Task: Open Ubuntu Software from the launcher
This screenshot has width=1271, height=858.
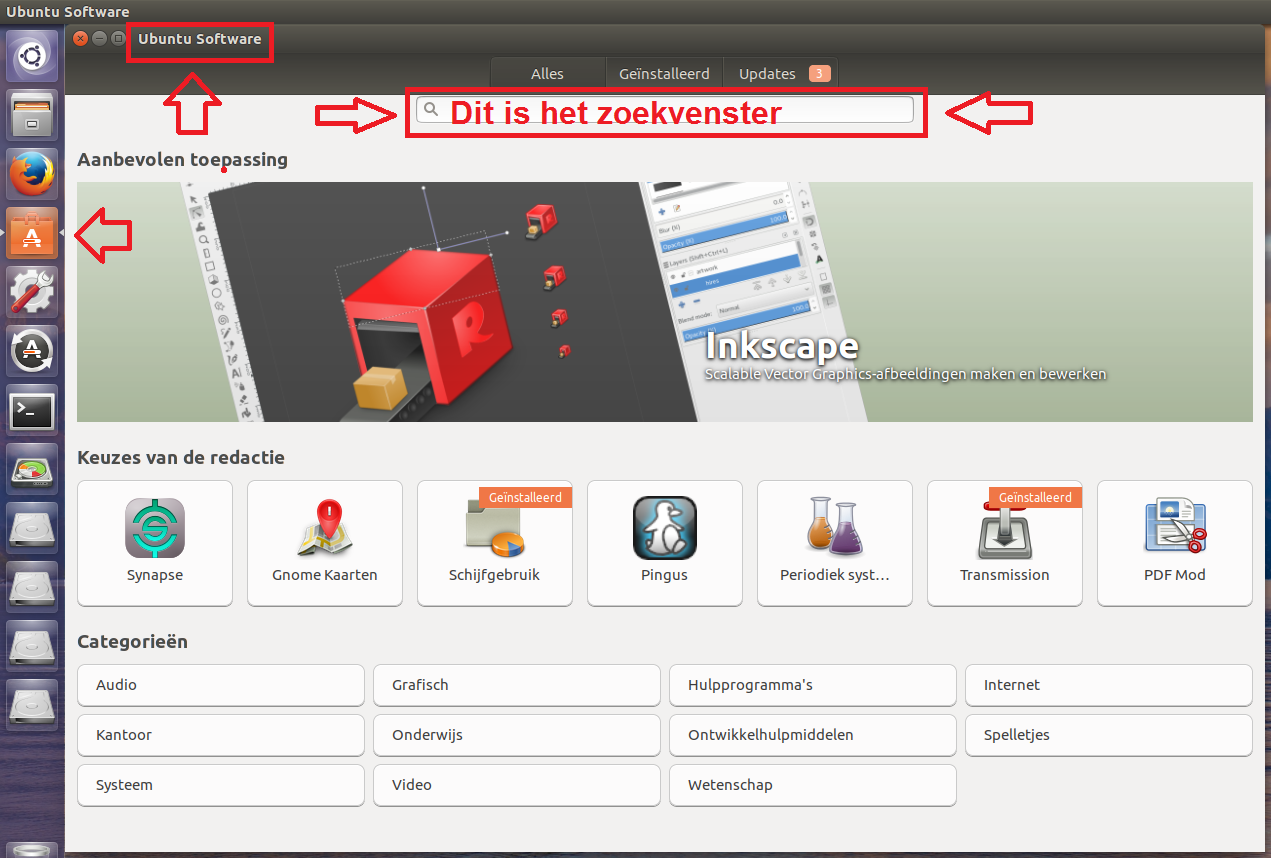Action: 32,233
